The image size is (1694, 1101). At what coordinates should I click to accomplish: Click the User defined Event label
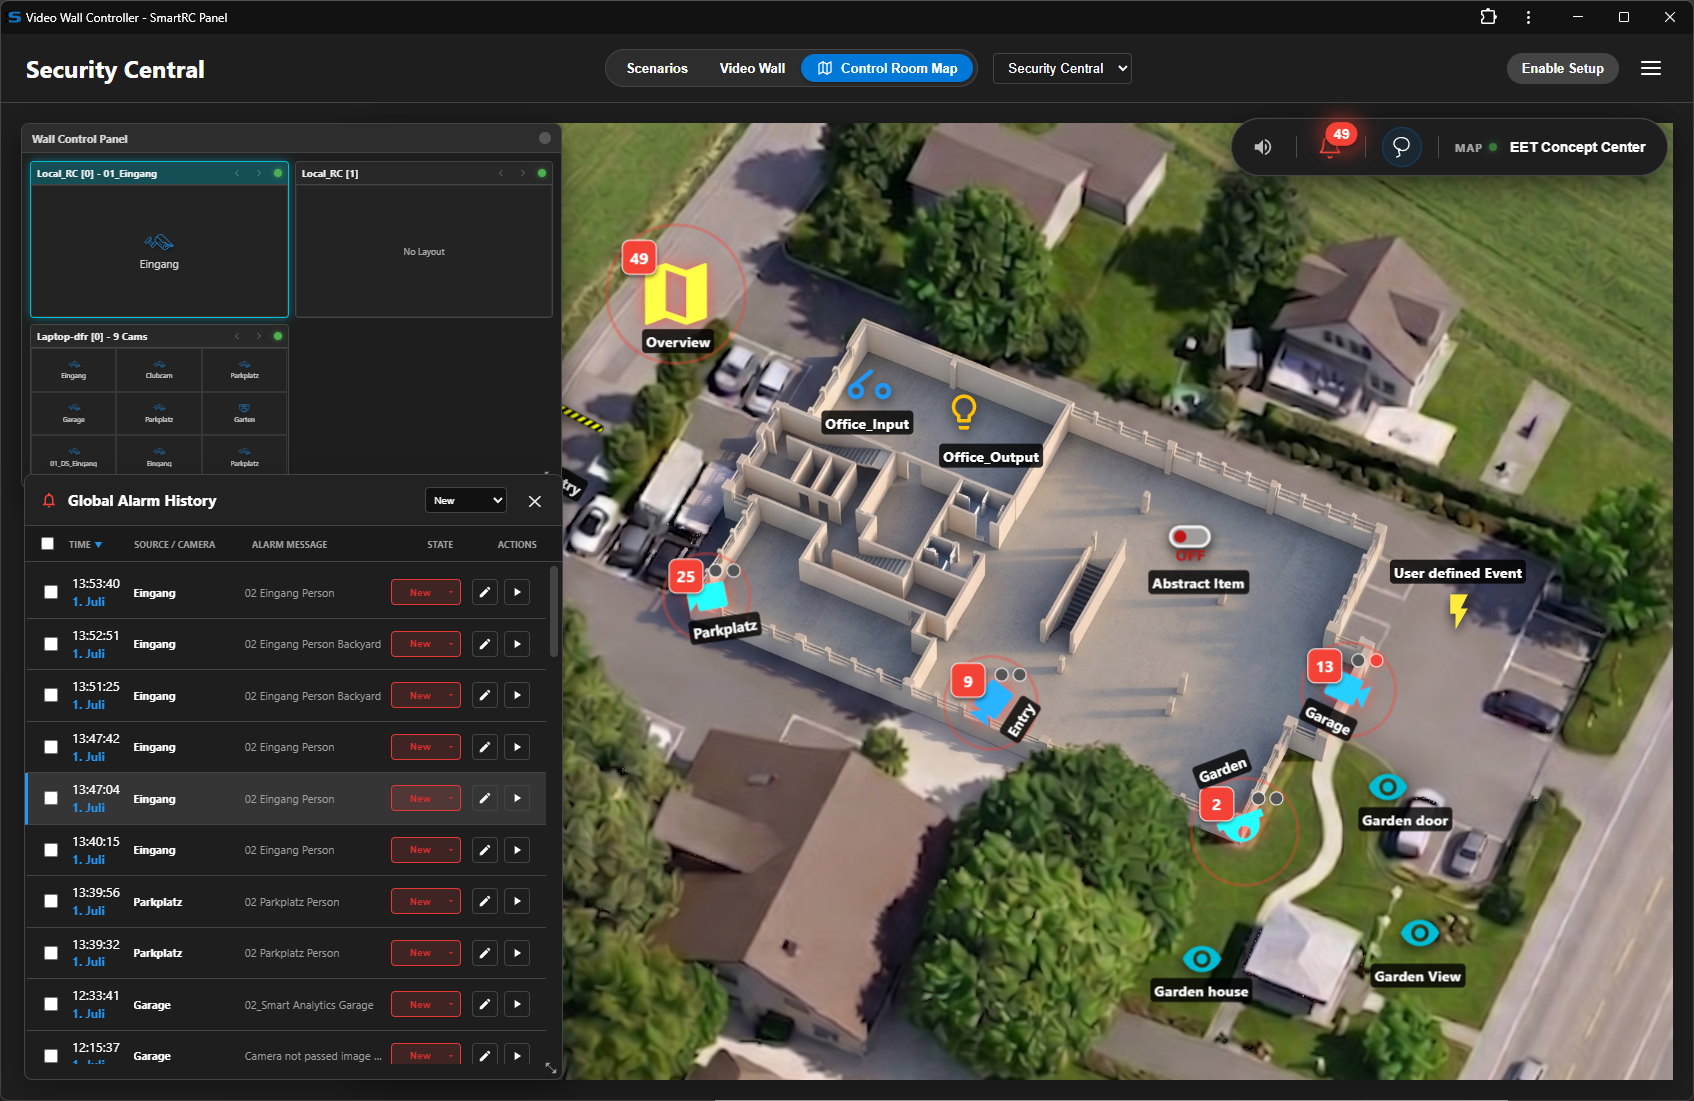(x=1458, y=573)
